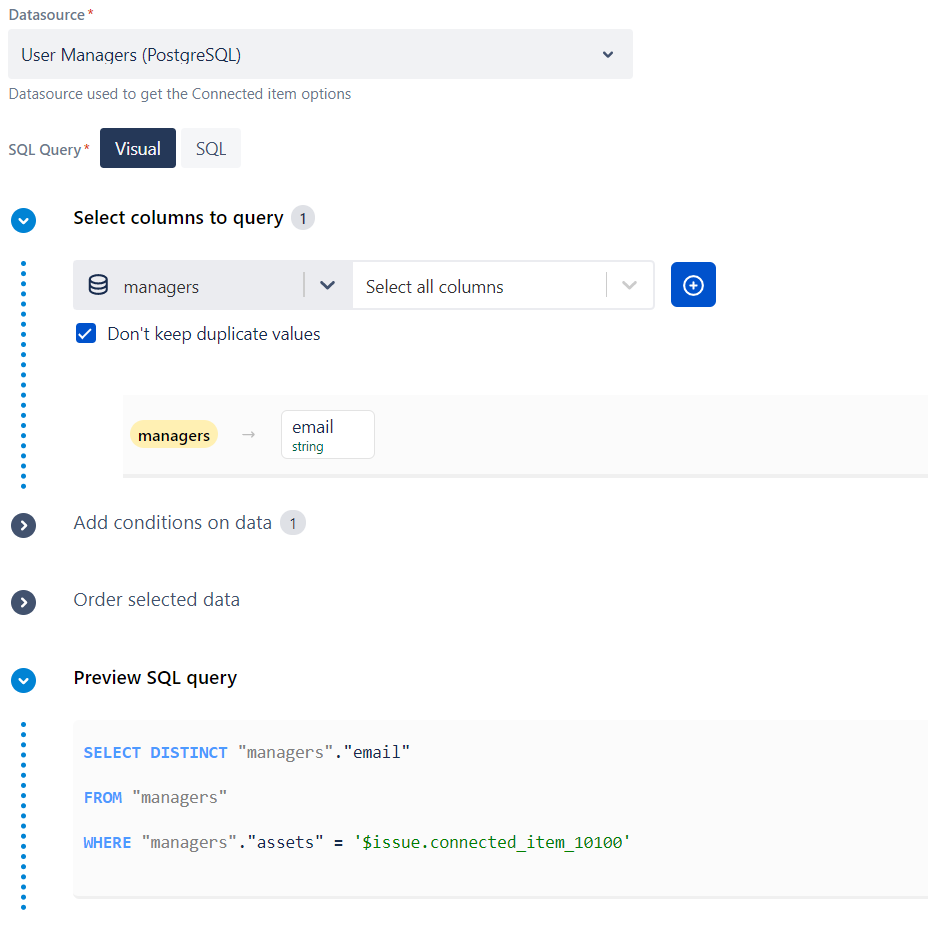928x931 pixels.
Task: Open the Datasource dropdown
Action: 320,55
